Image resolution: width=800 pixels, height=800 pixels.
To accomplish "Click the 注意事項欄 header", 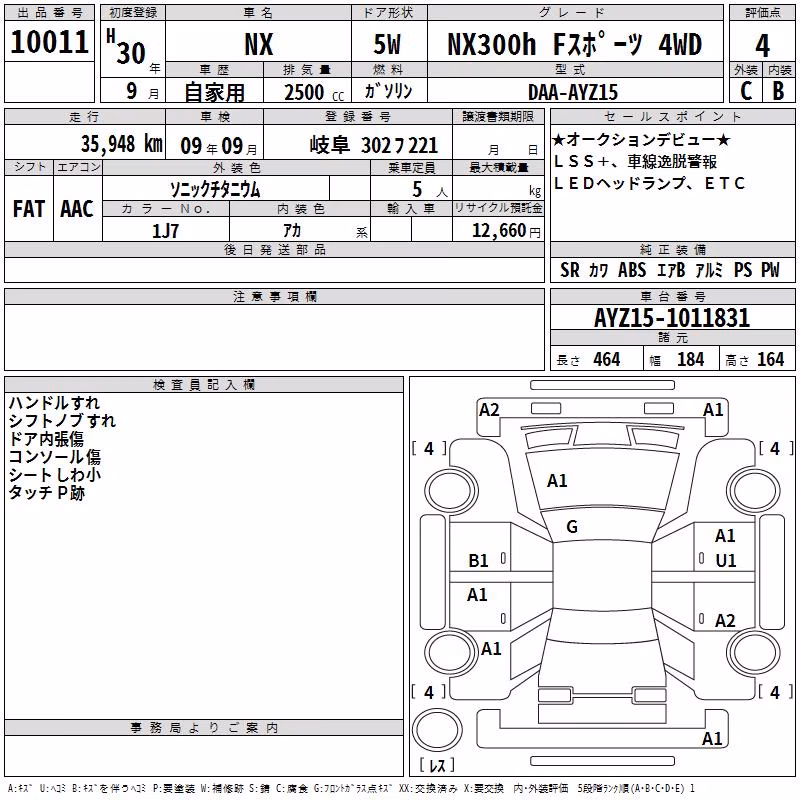I will [x=274, y=296].
